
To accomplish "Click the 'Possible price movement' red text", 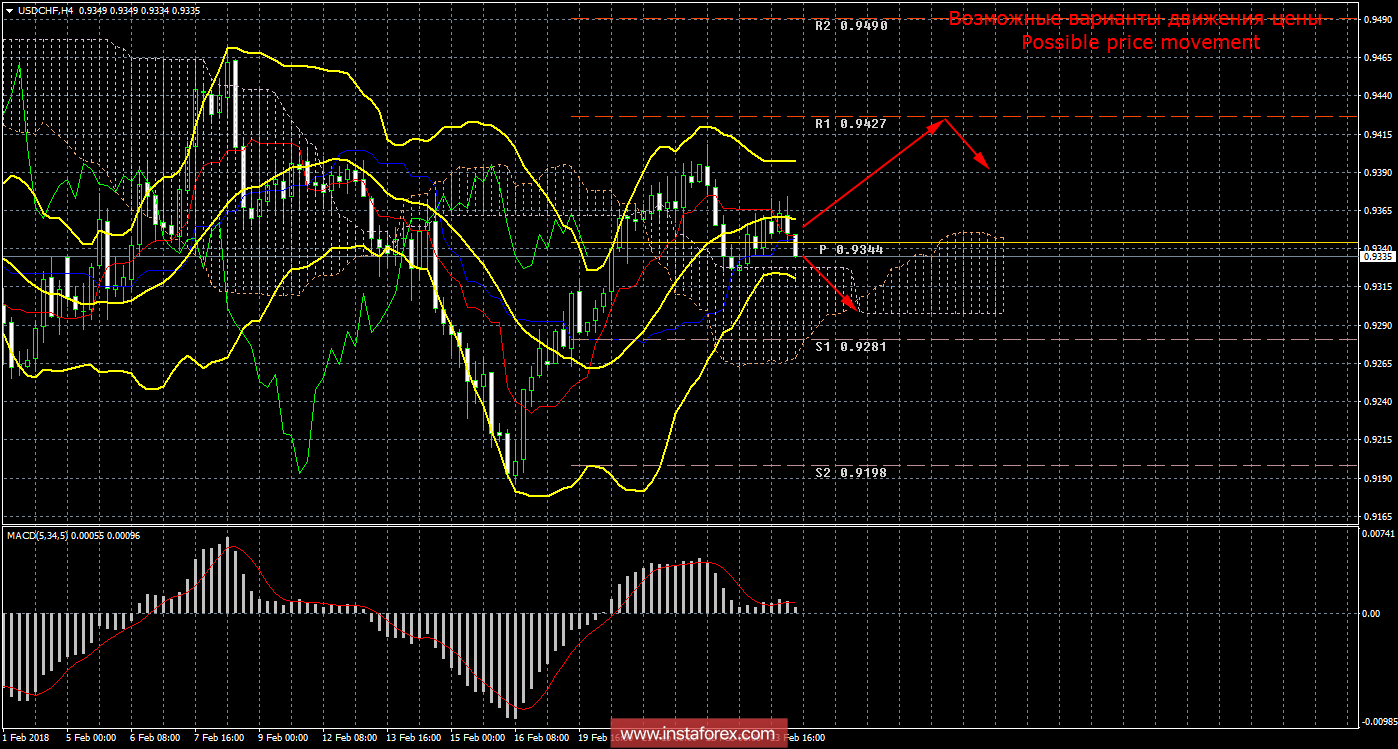I will coord(1139,42).
